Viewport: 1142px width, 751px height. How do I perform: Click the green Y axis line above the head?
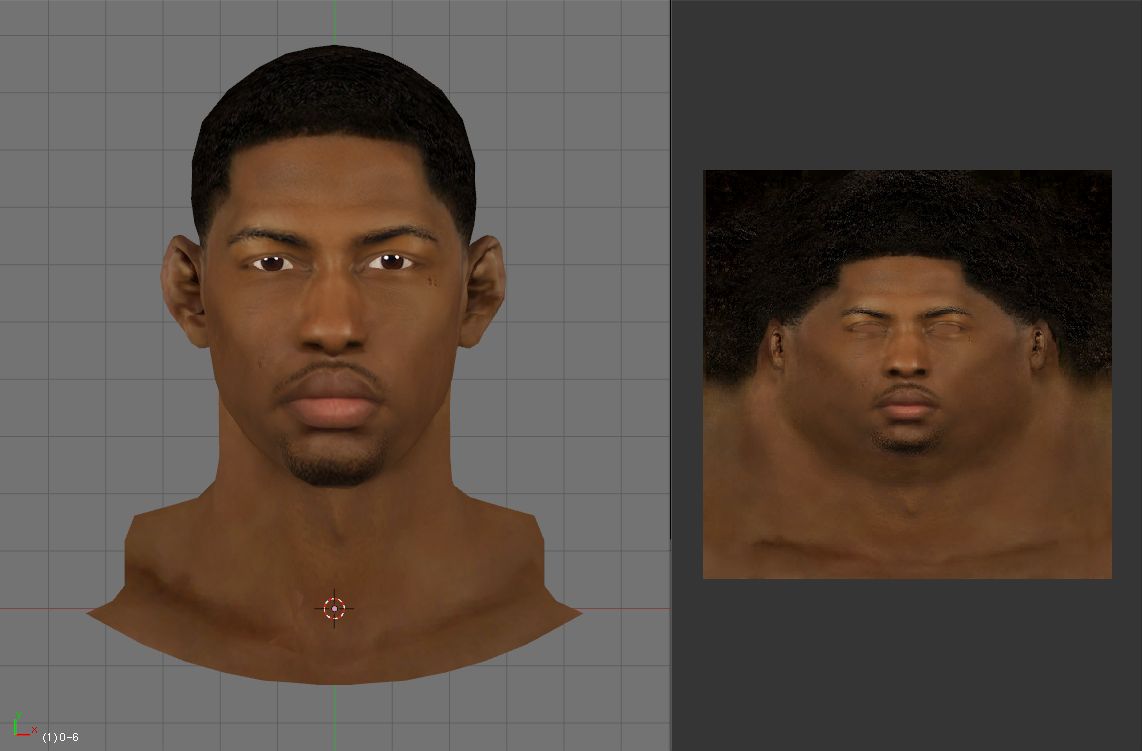tap(334, 22)
